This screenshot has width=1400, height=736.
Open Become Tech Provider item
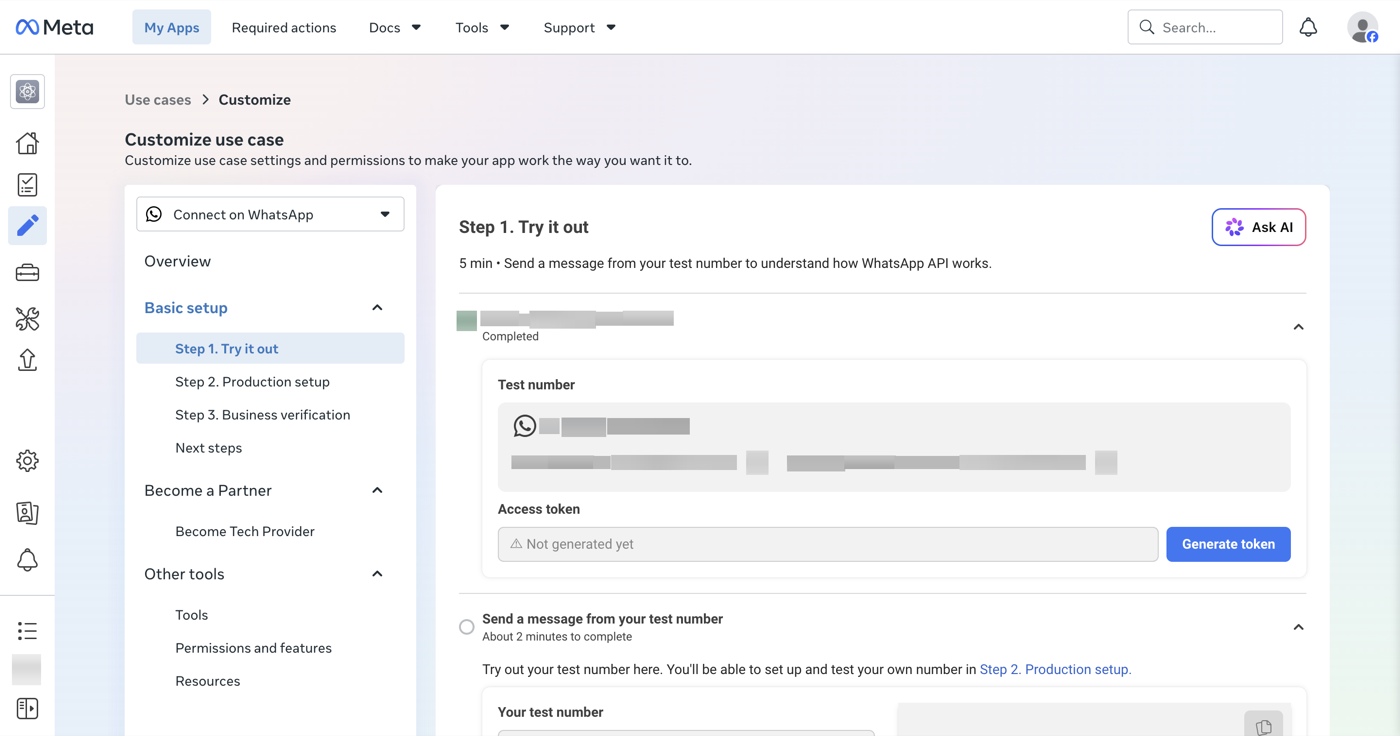(x=245, y=531)
